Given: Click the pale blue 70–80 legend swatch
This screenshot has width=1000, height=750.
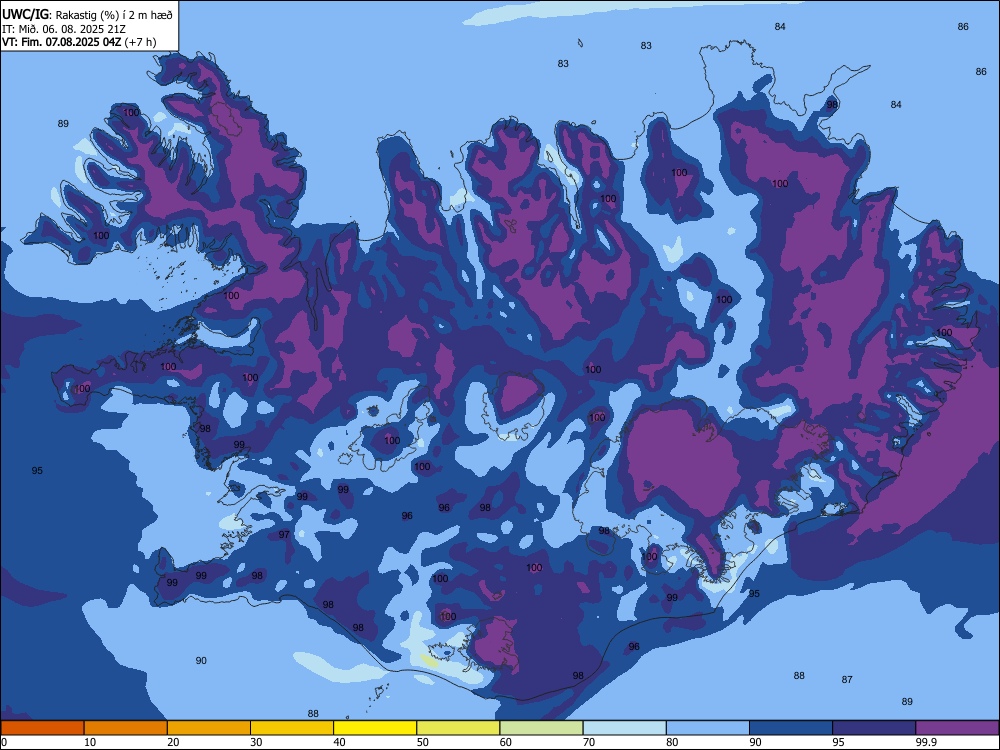Looking at the screenshot, I should [624, 728].
